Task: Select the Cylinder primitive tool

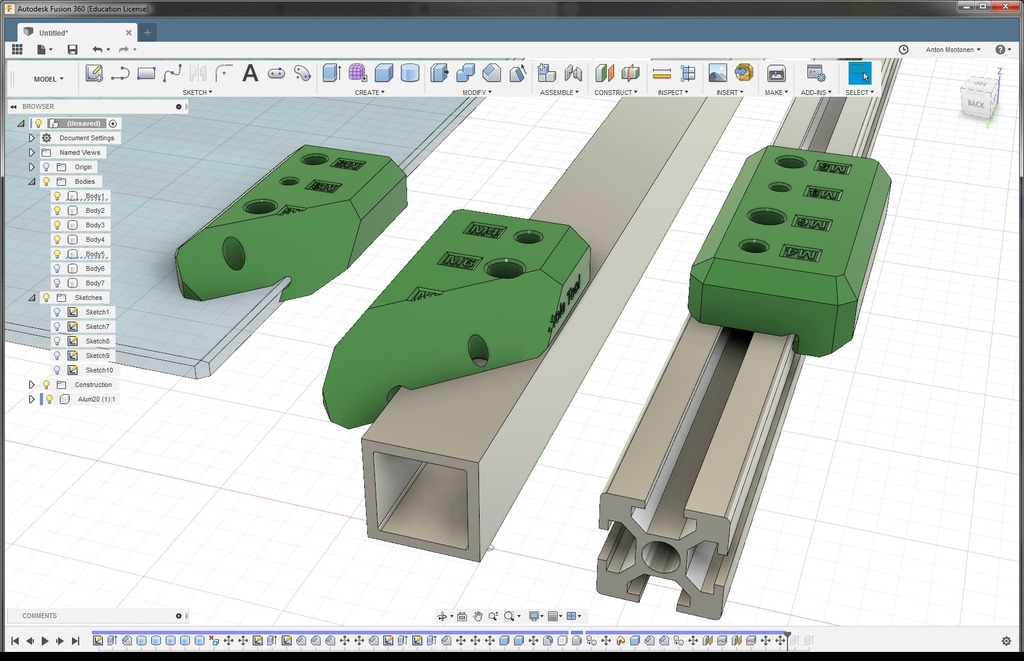Action: point(410,73)
